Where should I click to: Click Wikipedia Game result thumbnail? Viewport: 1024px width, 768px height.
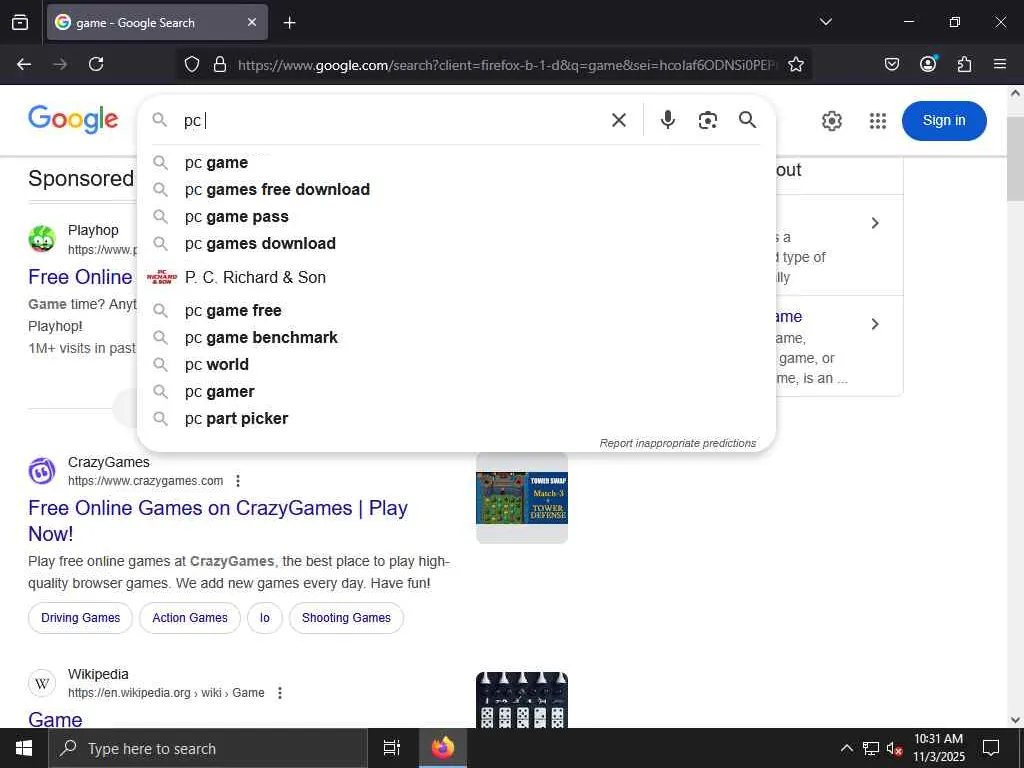522,700
